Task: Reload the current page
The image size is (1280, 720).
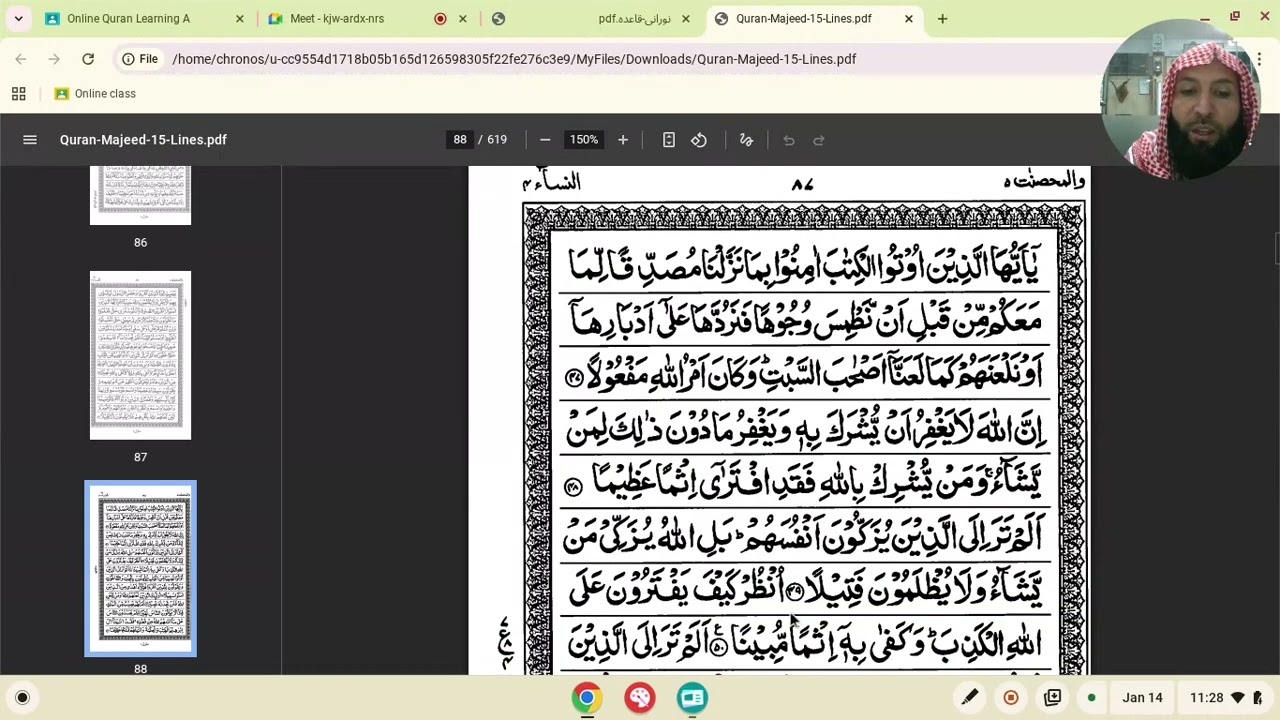Action: tap(88, 59)
